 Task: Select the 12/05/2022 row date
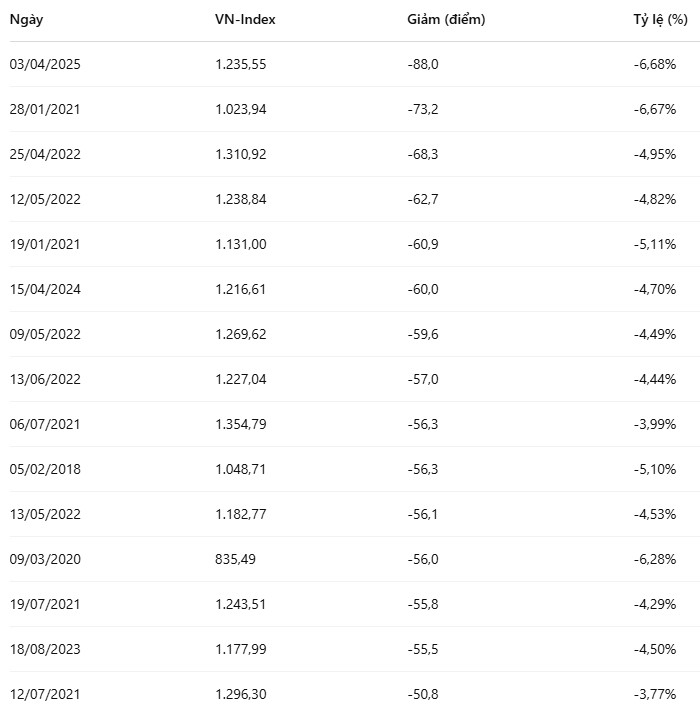(x=45, y=199)
